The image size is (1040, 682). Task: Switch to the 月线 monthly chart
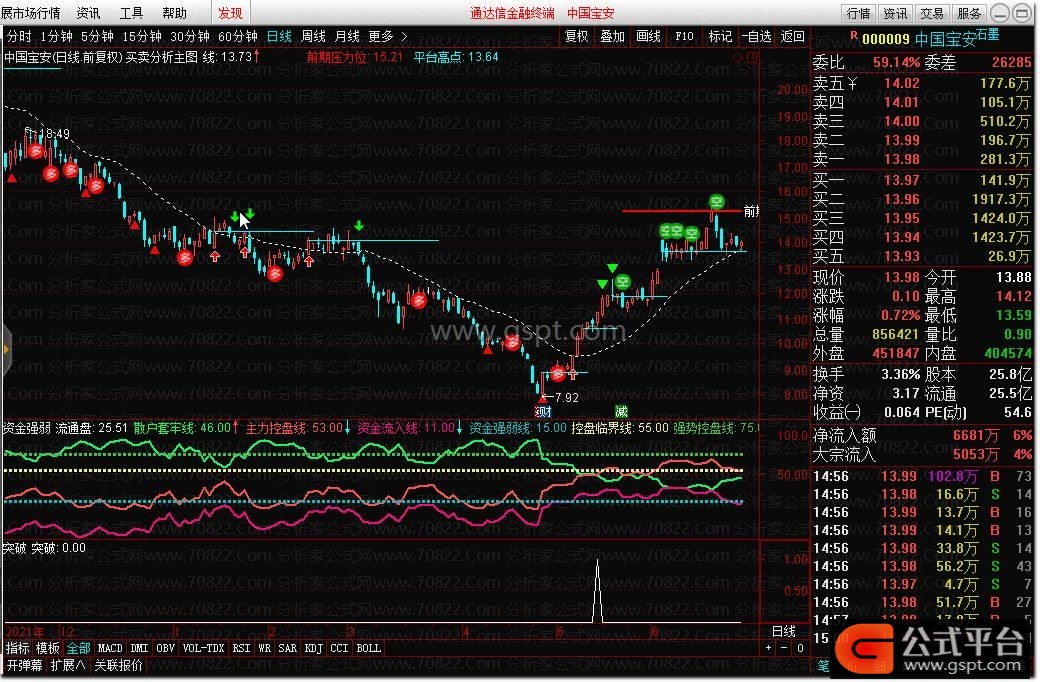point(347,36)
